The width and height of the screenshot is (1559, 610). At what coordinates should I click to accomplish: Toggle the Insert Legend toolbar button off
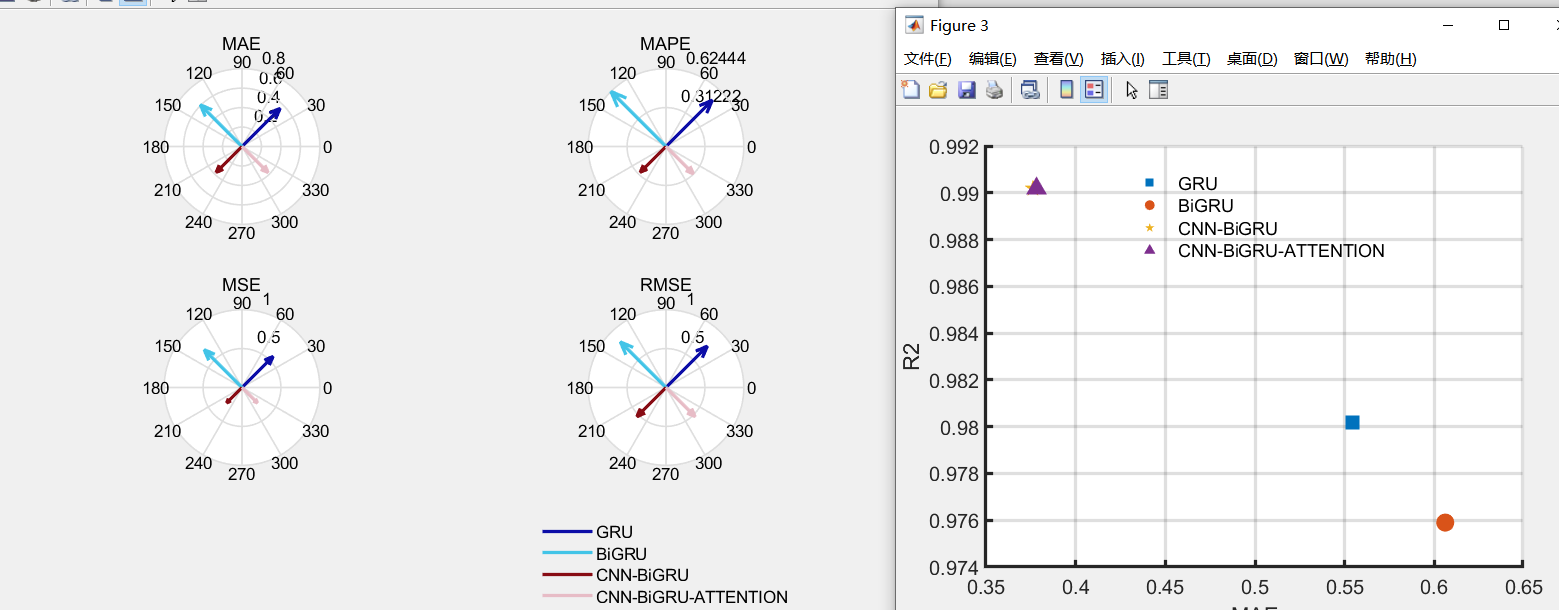(1094, 90)
